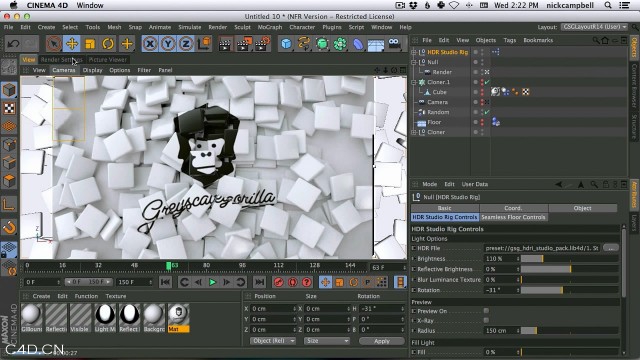Image resolution: width=640 pixels, height=360 pixels.
Task: Toggle Random effector enable checkmark
Action: pos(487,112)
